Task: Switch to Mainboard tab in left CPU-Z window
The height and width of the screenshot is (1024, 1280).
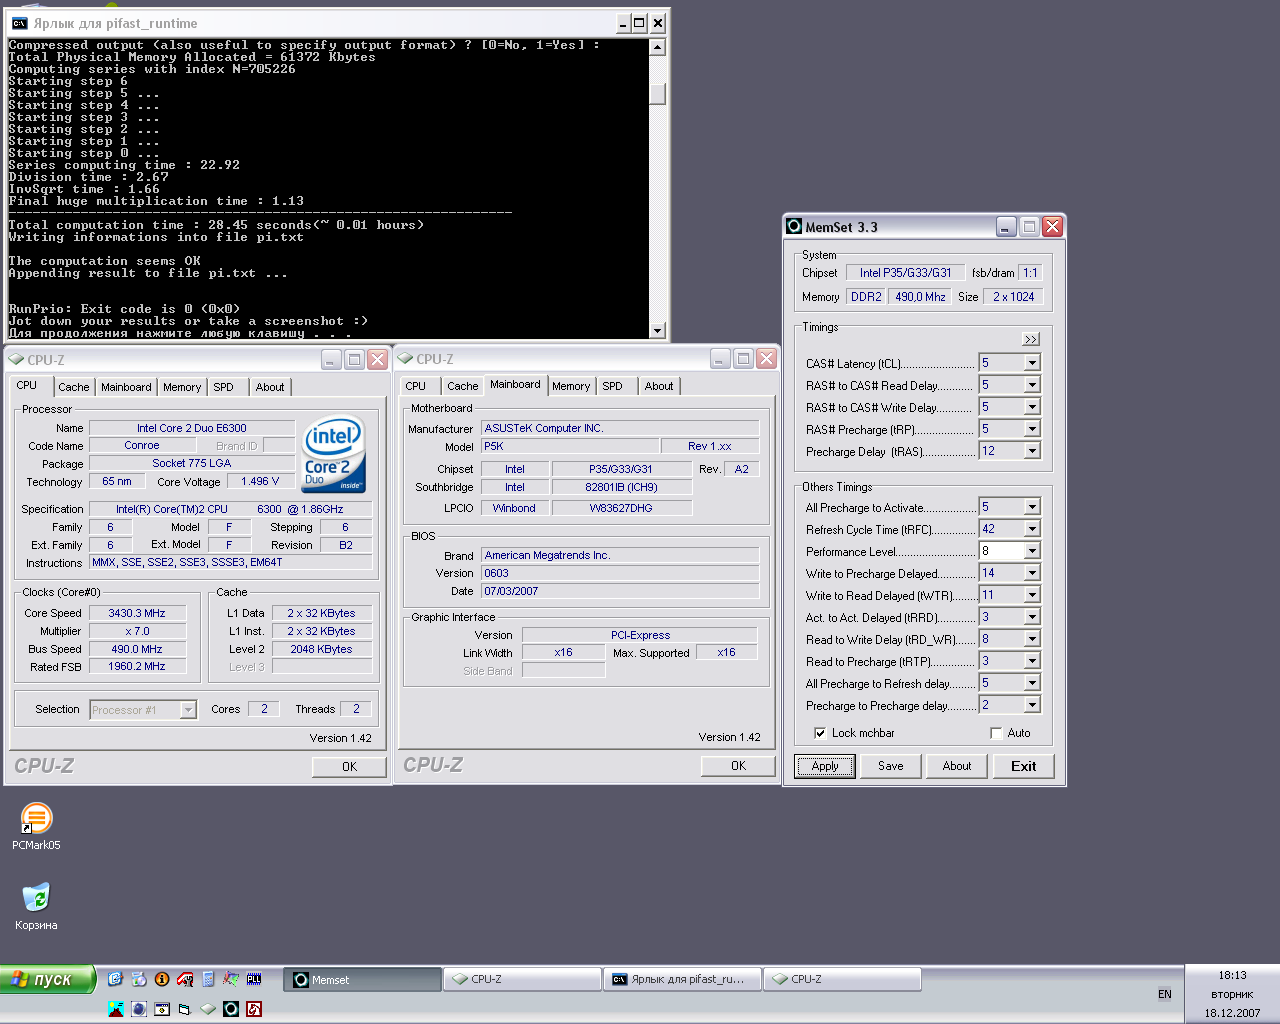Action: click(126, 387)
